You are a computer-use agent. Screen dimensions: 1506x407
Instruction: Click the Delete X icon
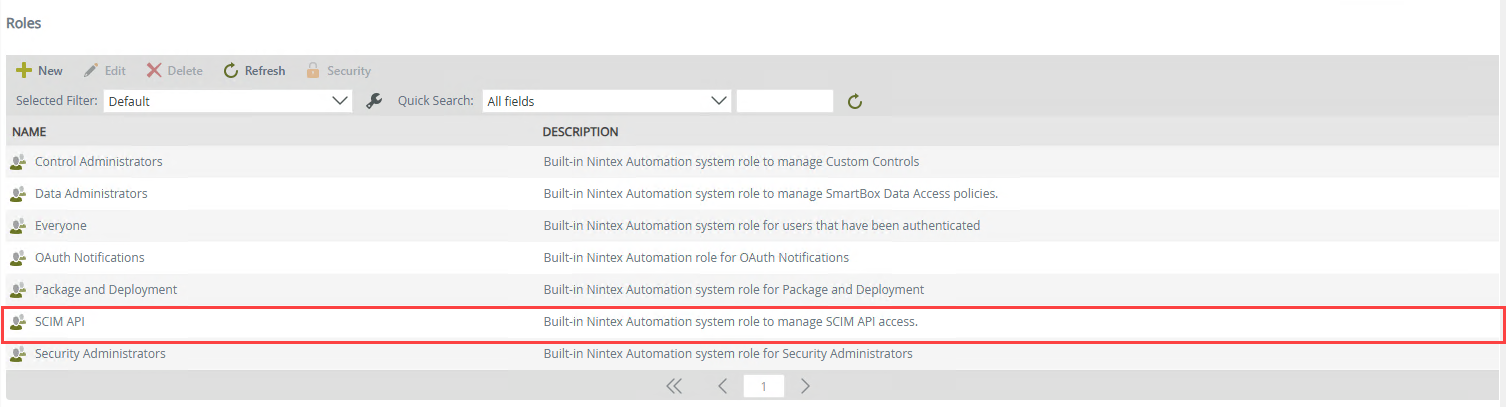[x=154, y=71]
